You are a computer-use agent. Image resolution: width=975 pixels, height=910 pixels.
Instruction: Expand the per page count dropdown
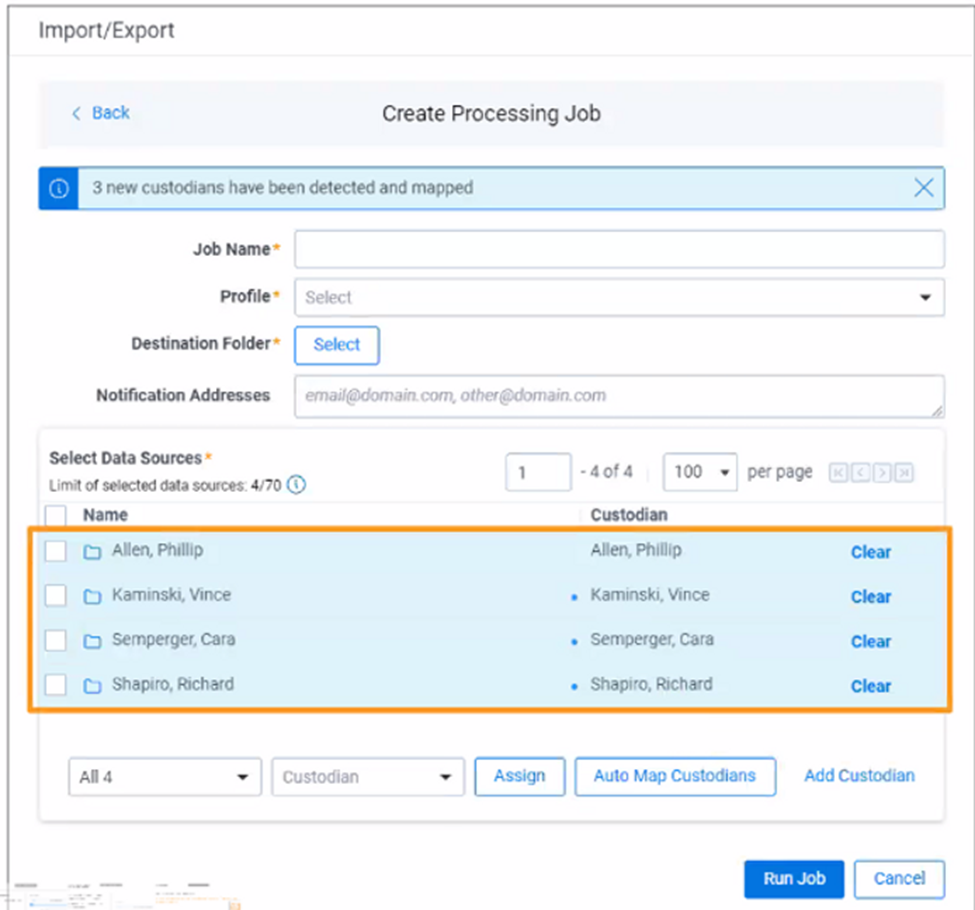click(700, 472)
